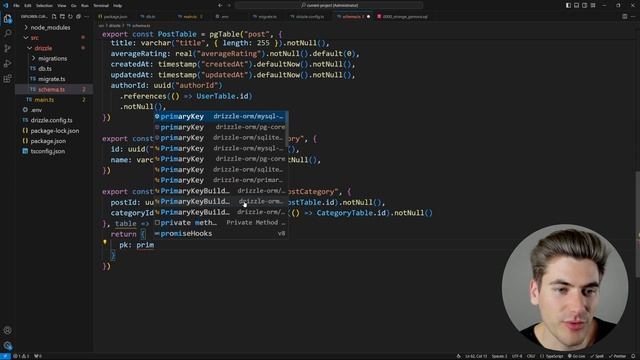Collapse the drizzle folder

[40, 48]
